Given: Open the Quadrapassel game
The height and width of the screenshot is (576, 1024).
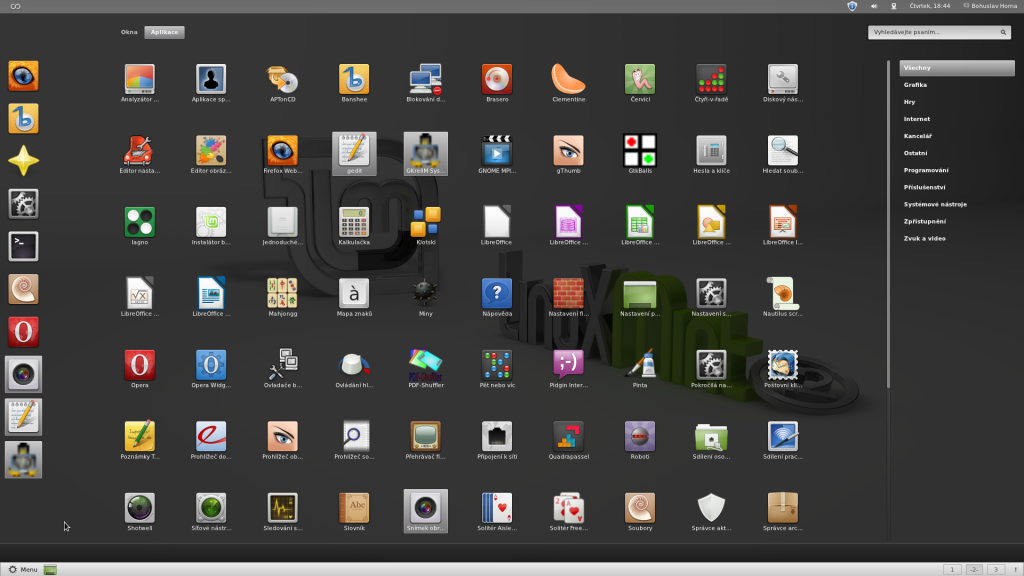Looking at the screenshot, I should [568, 440].
